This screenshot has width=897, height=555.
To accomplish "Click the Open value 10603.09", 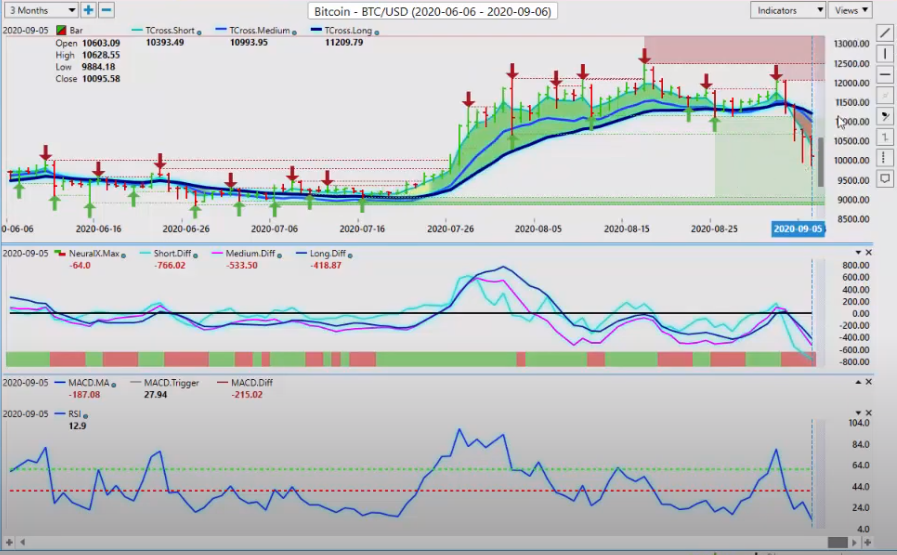I will click(101, 43).
